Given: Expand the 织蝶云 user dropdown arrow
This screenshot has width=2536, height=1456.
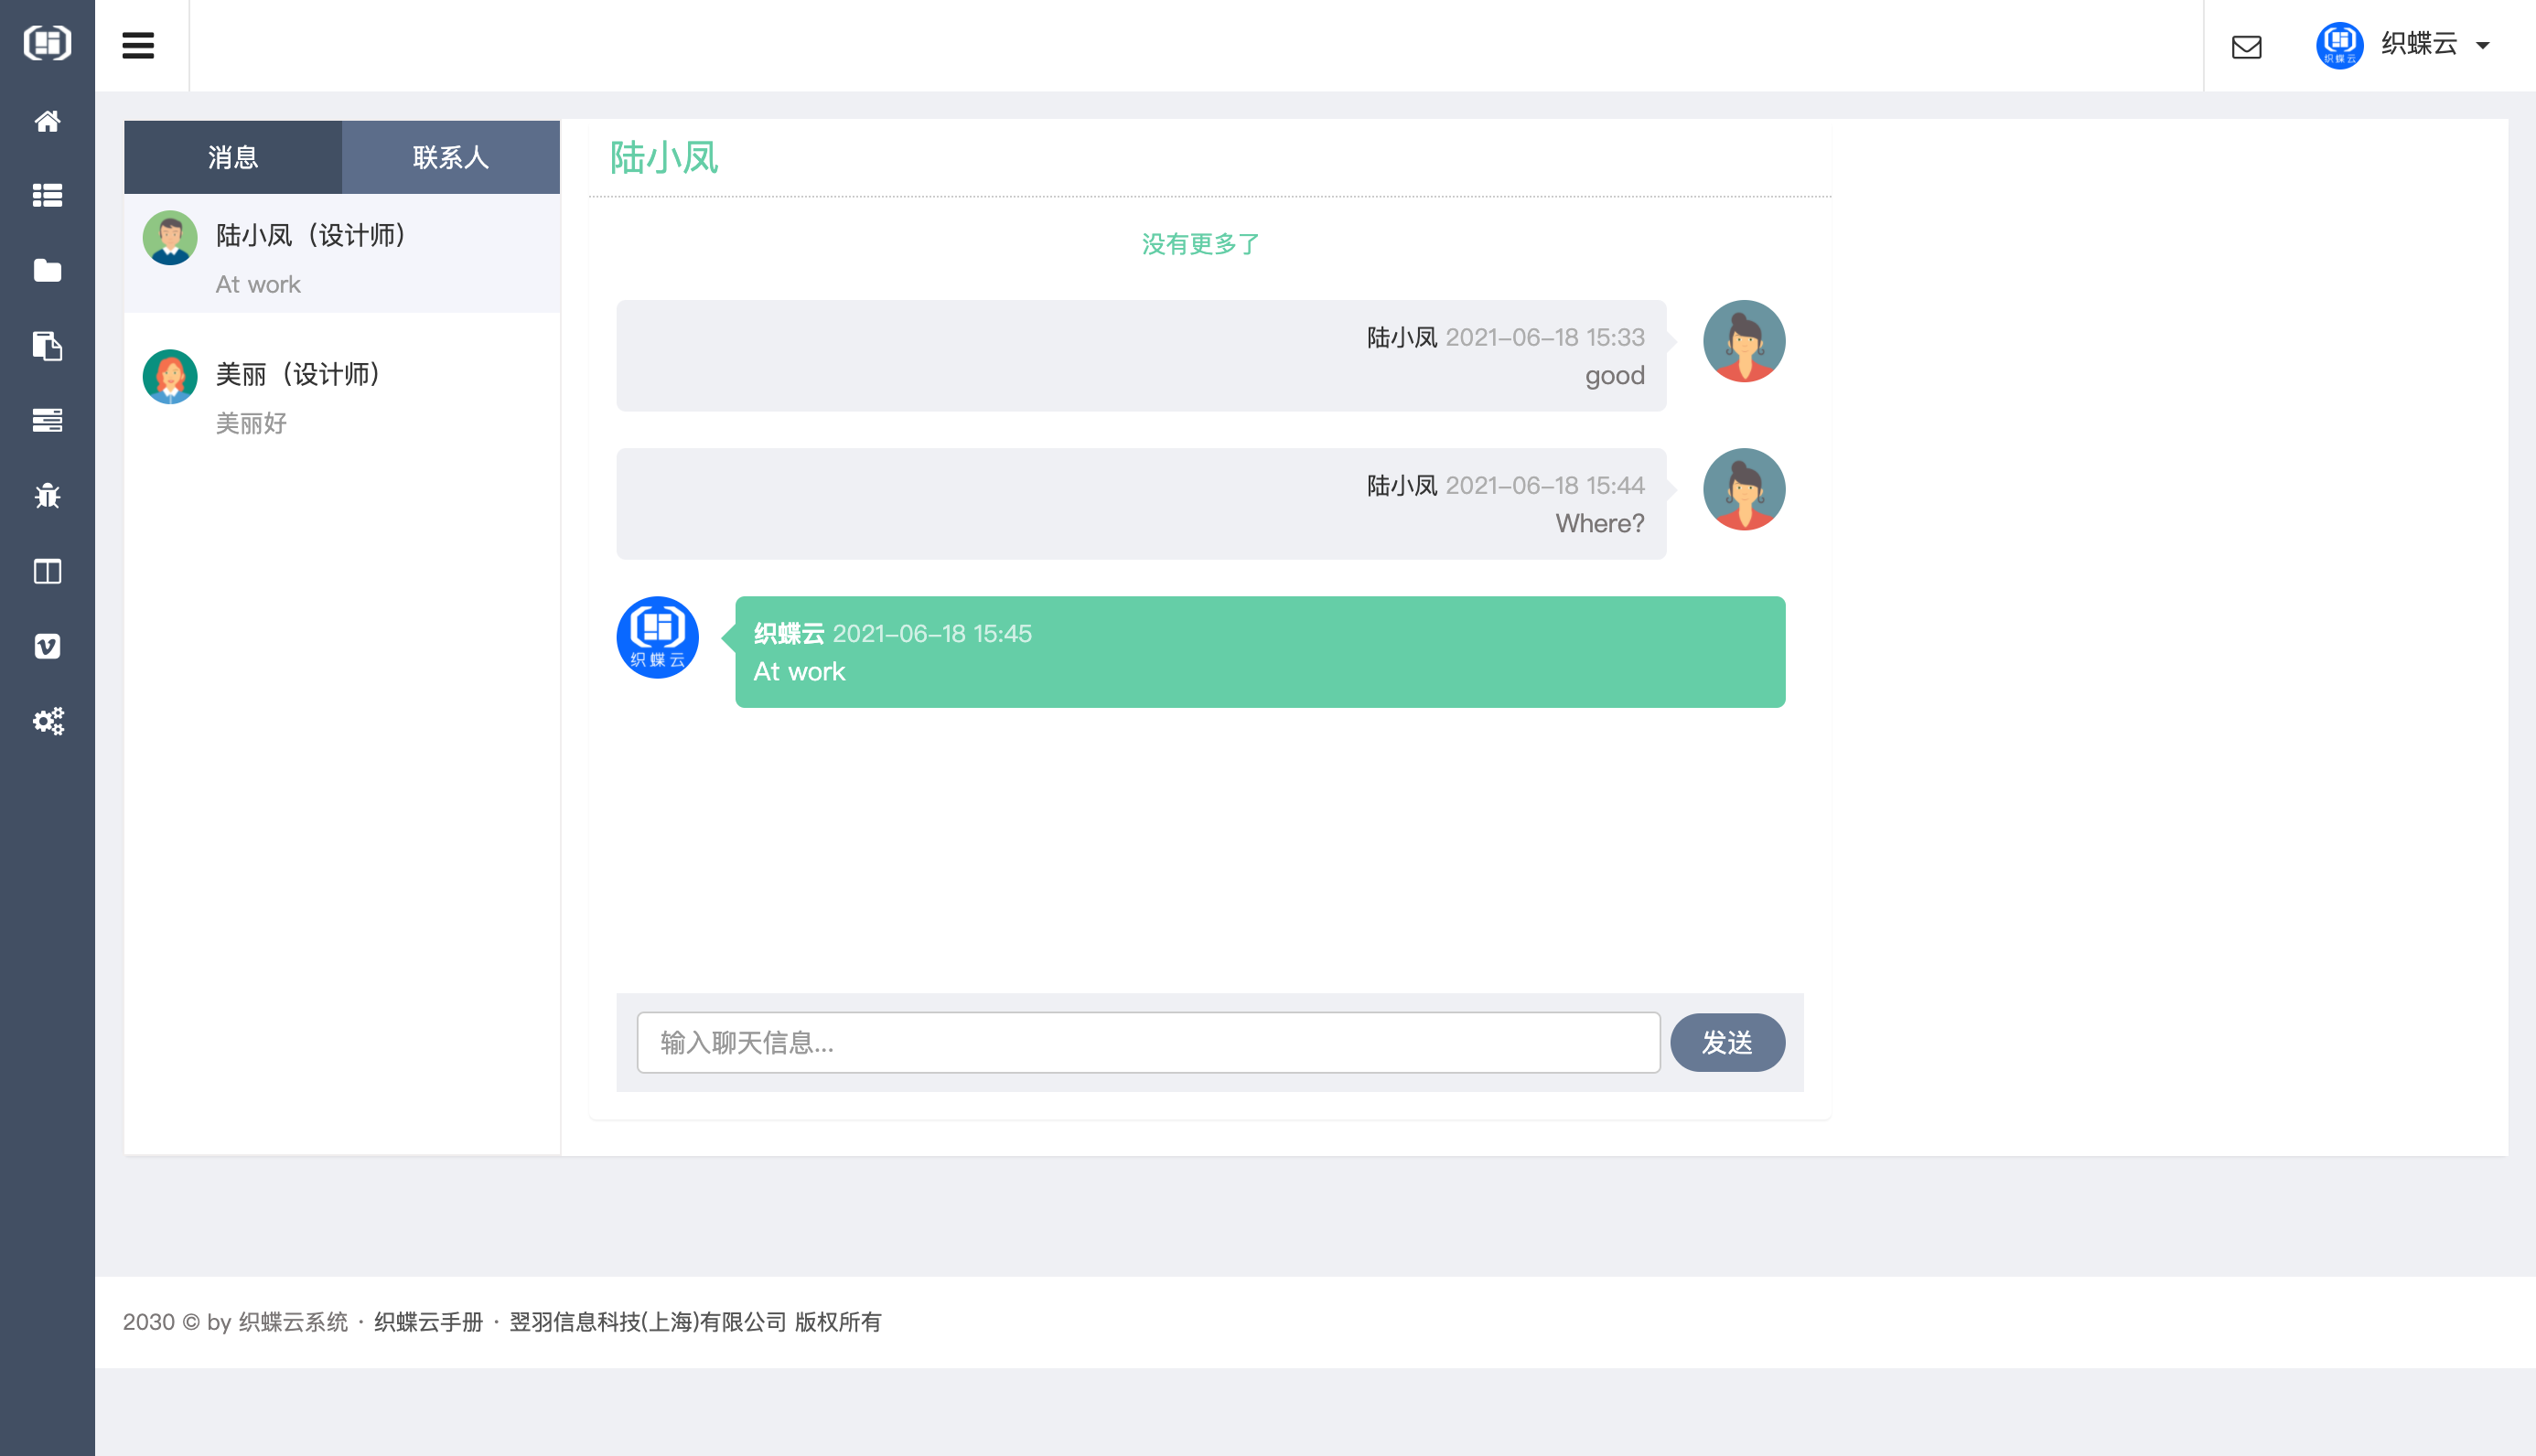Looking at the screenshot, I should 2482,46.
